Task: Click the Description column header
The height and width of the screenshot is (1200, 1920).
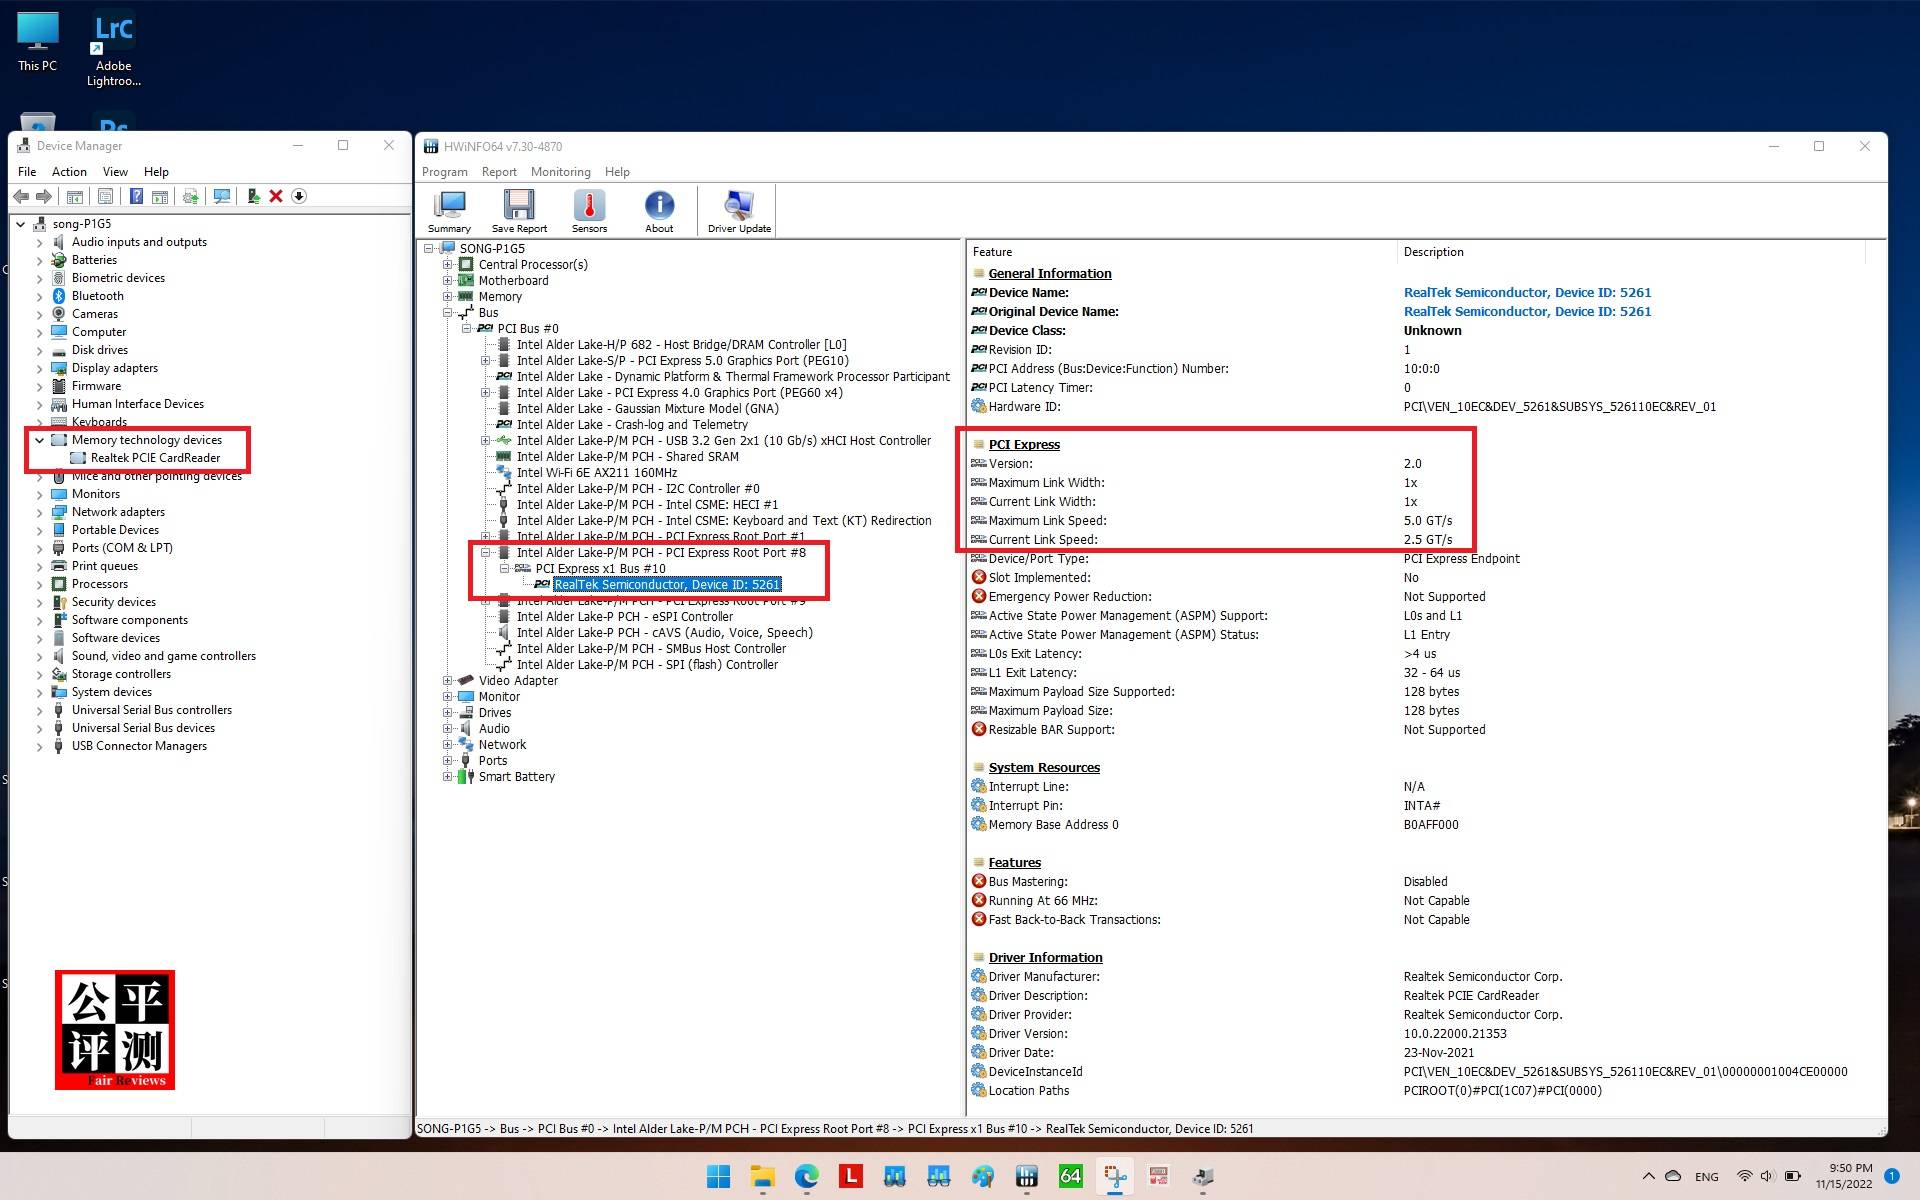Action: (x=1433, y=252)
